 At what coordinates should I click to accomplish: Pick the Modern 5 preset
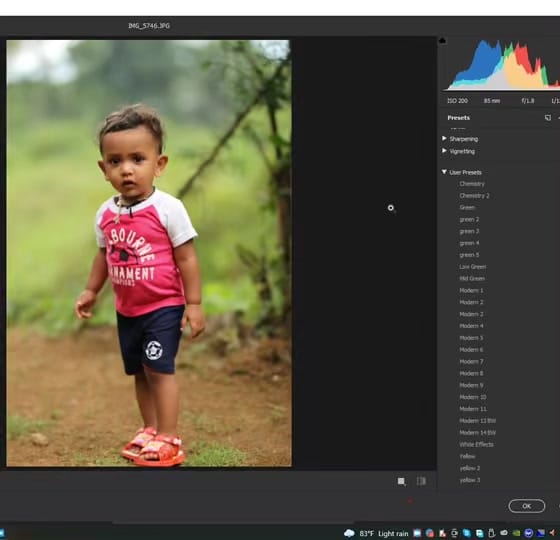click(x=471, y=338)
